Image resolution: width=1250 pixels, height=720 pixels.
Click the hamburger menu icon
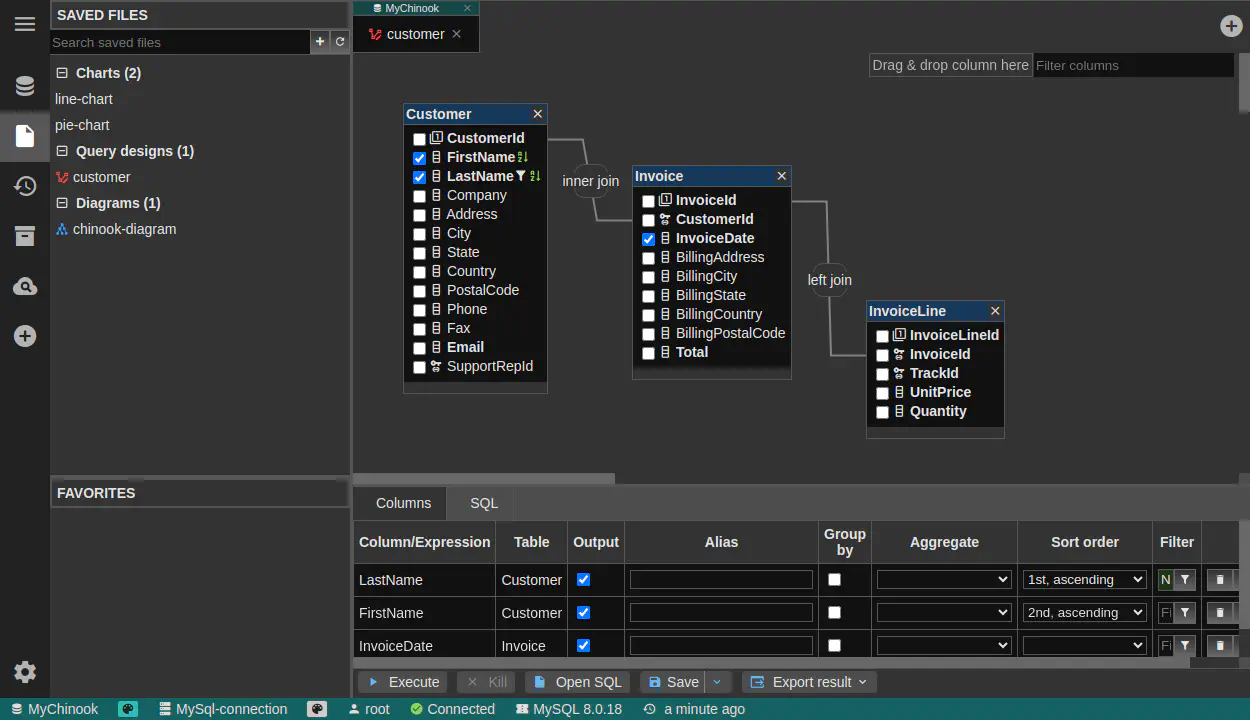25,24
